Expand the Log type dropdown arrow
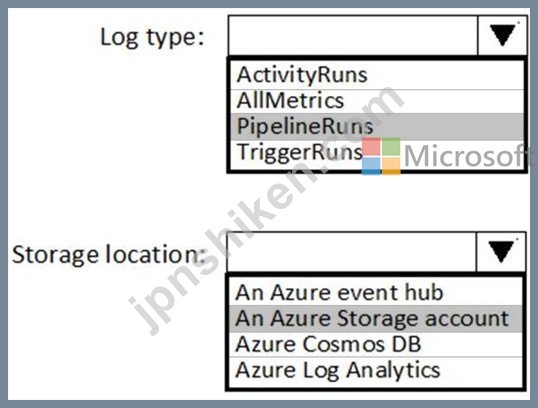 point(502,35)
